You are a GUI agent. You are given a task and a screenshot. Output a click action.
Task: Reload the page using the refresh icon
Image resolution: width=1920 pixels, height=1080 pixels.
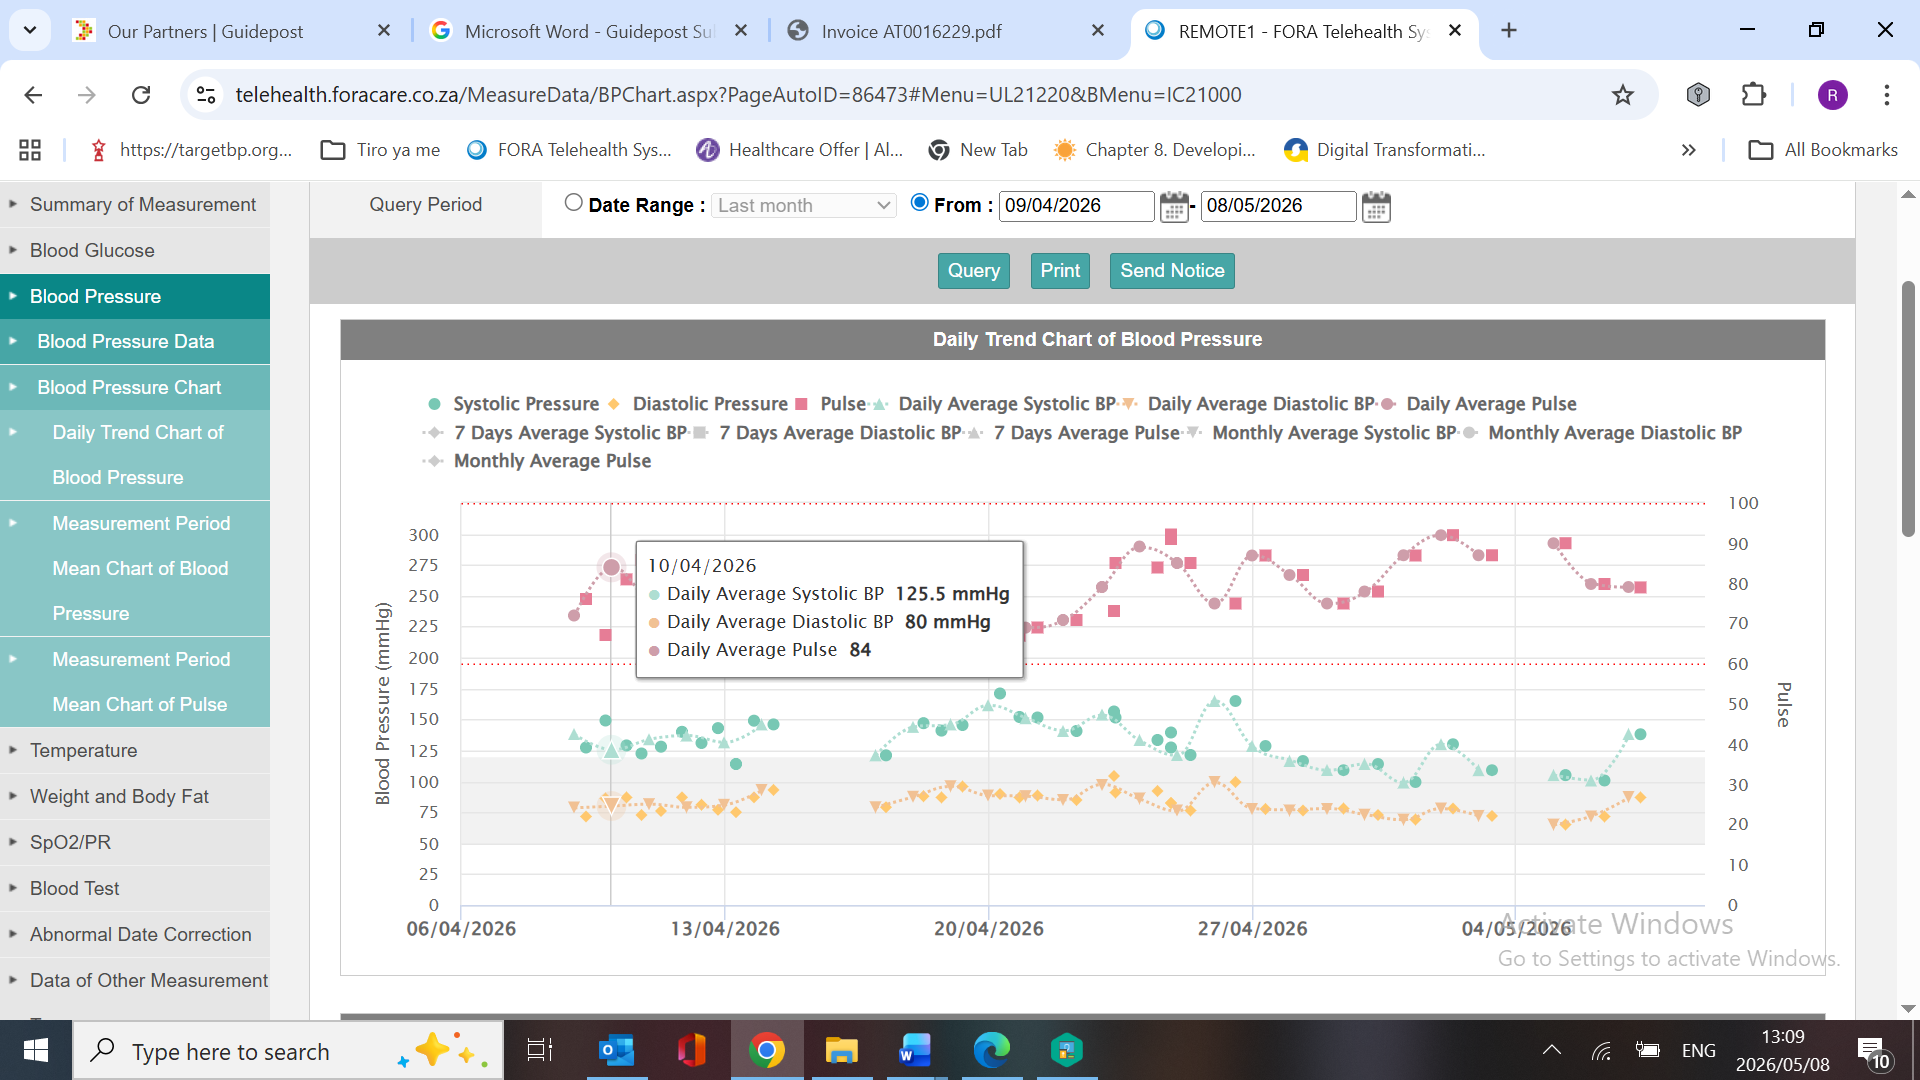tap(141, 95)
